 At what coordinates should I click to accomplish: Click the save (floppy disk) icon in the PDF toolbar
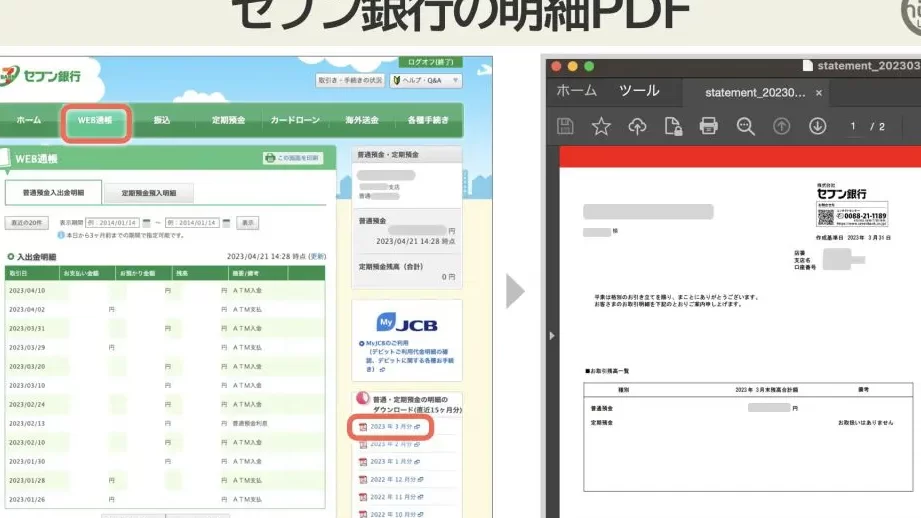(x=565, y=126)
